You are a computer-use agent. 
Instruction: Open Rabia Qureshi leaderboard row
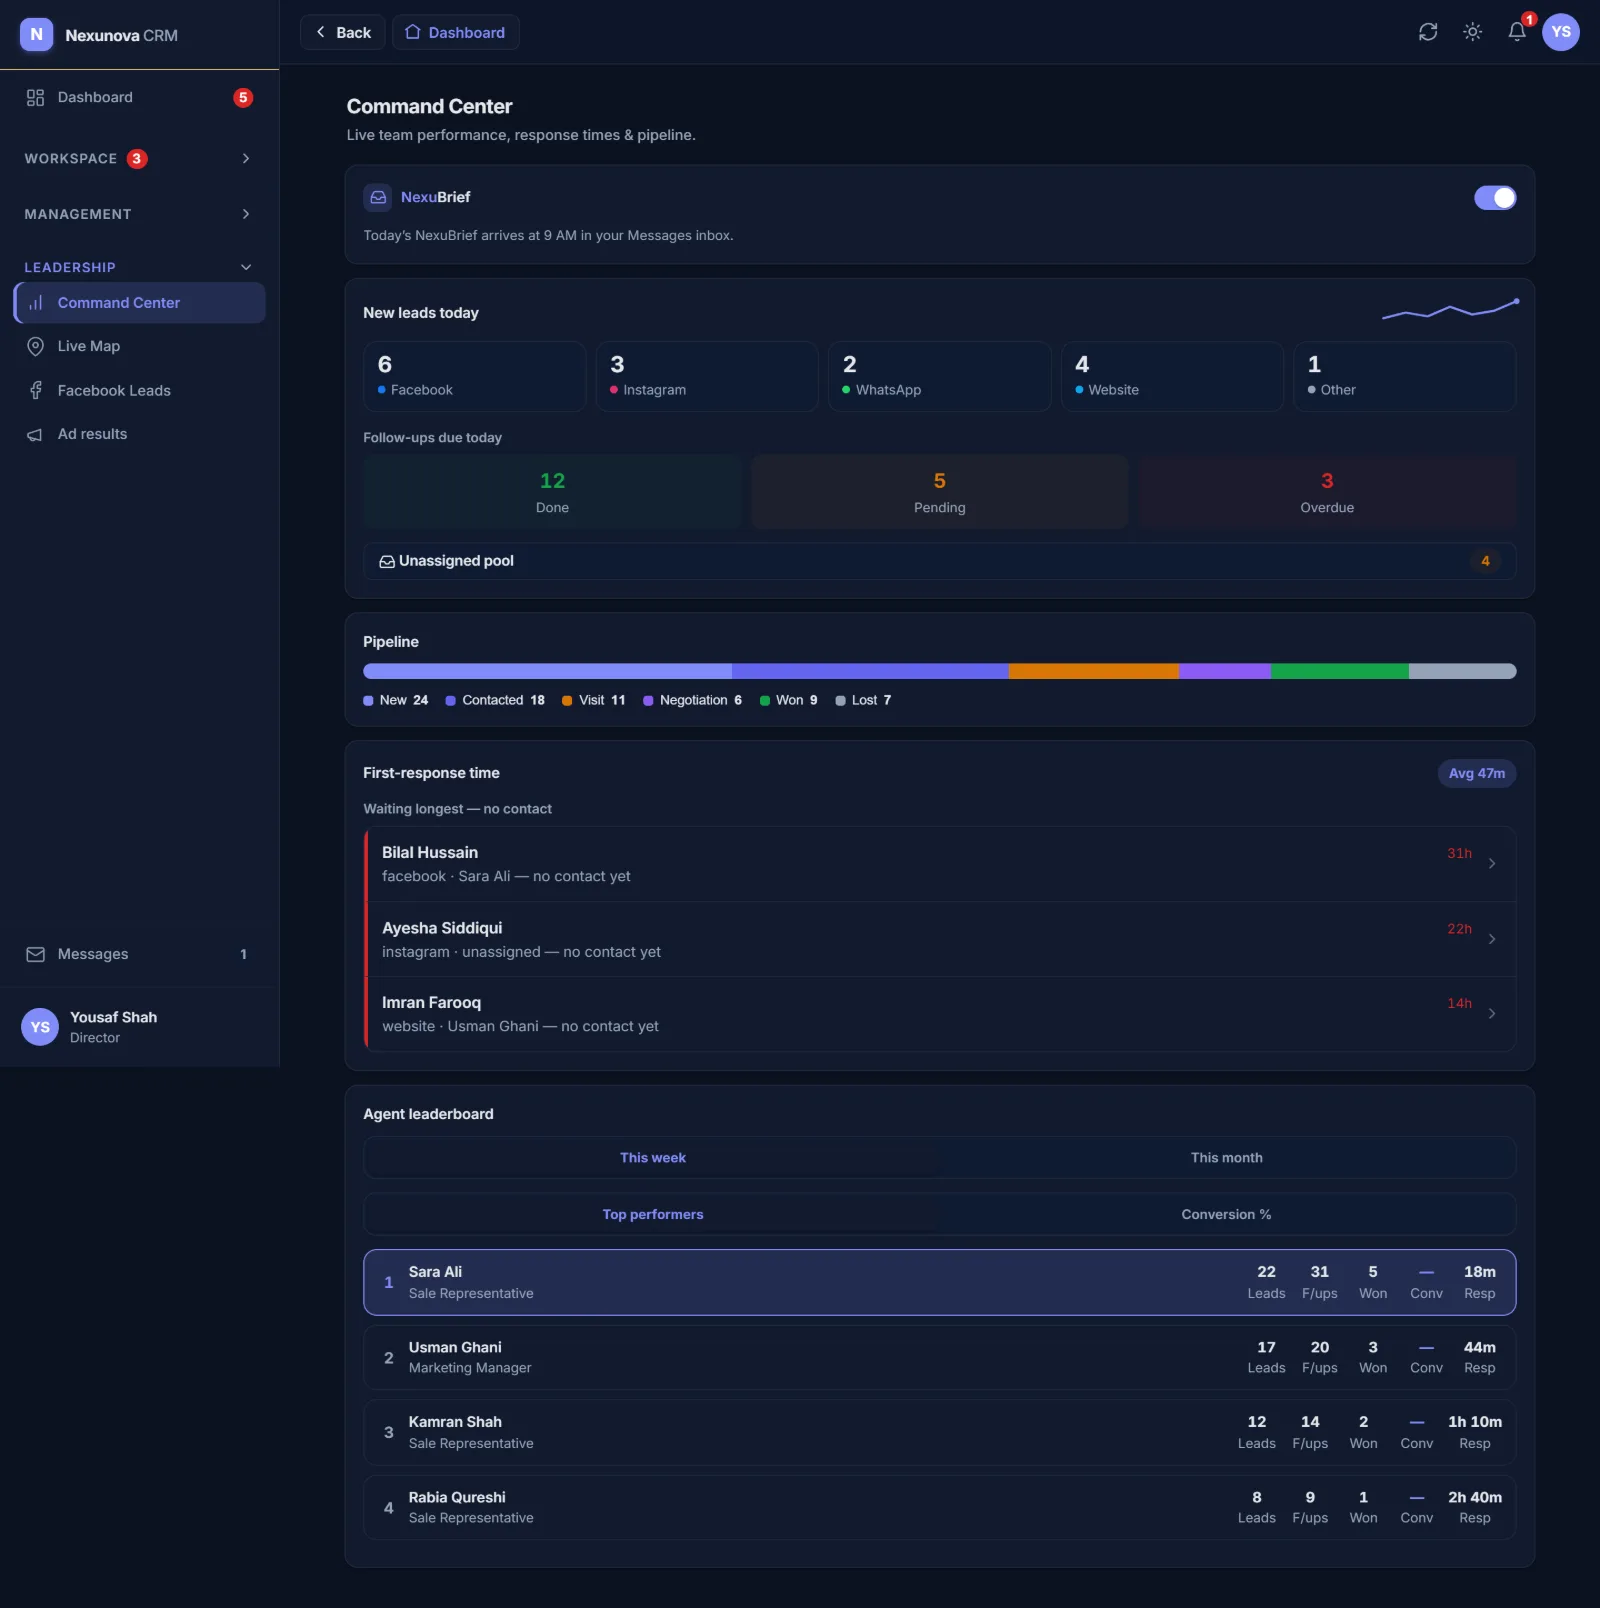[939, 1508]
